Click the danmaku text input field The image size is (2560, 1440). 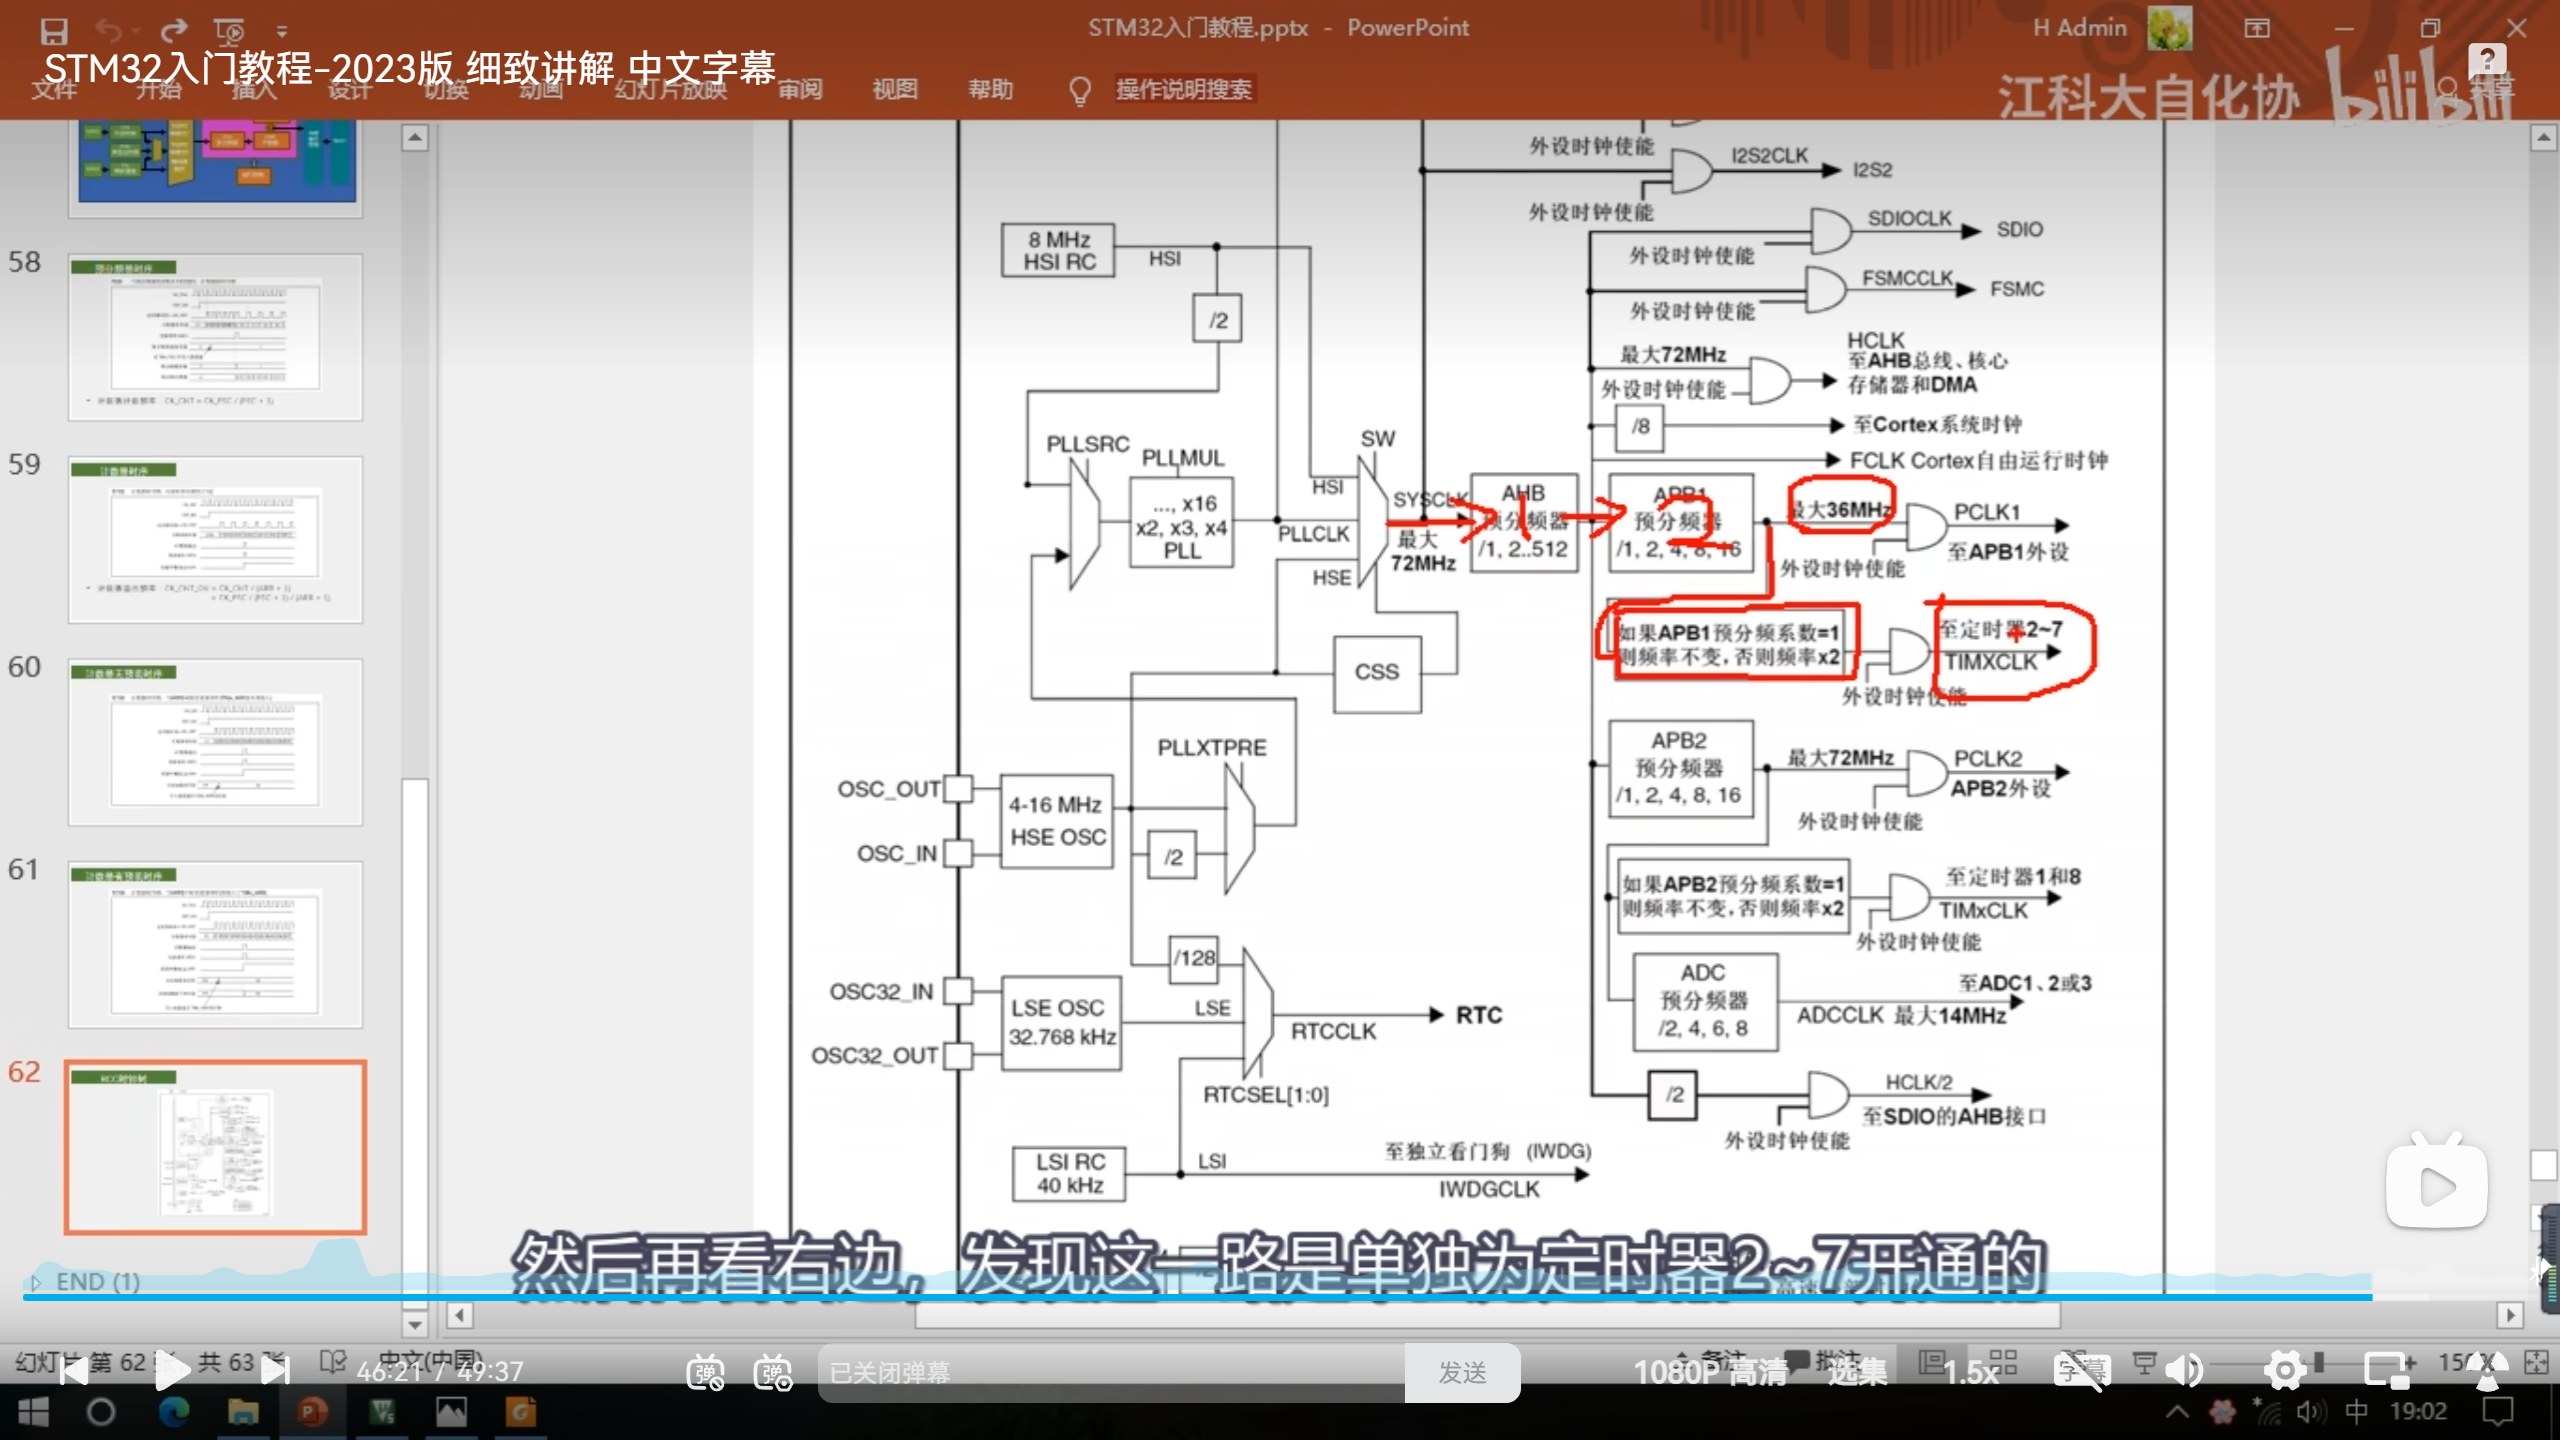[1110, 1373]
